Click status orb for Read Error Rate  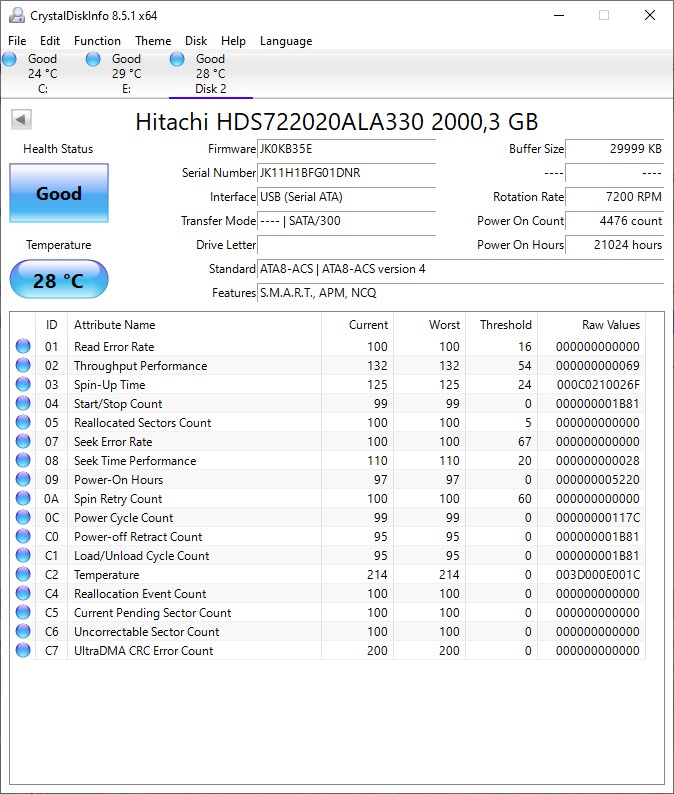pyautogui.click(x=23, y=347)
